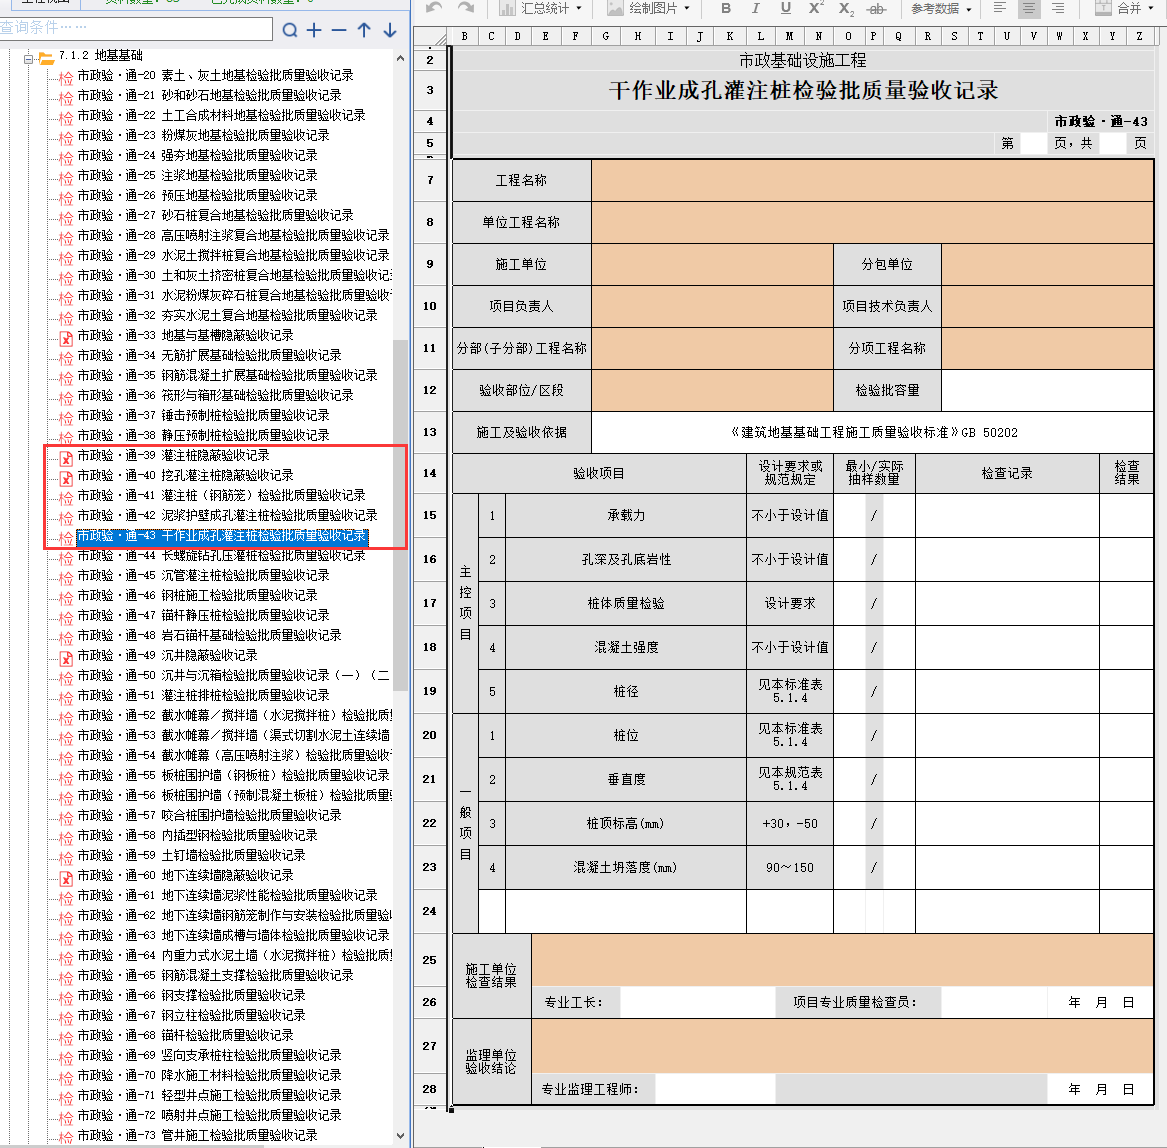The image size is (1167, 1148).
Task: Click the move down arrow icon
Action: click(x=390, y=30)
